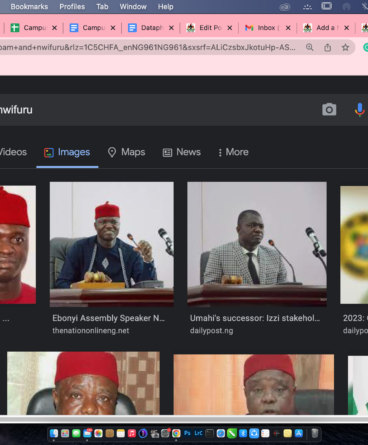Switch to the Edit Po browser tab
Viewport: 368px width, 445px height.
(x=209, y=28)
